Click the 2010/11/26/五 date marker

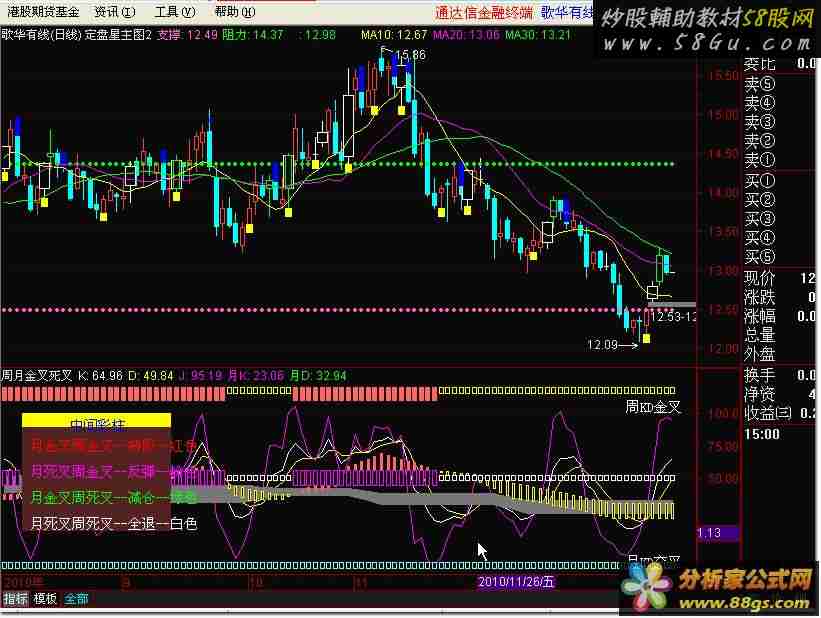pos(516,582)
